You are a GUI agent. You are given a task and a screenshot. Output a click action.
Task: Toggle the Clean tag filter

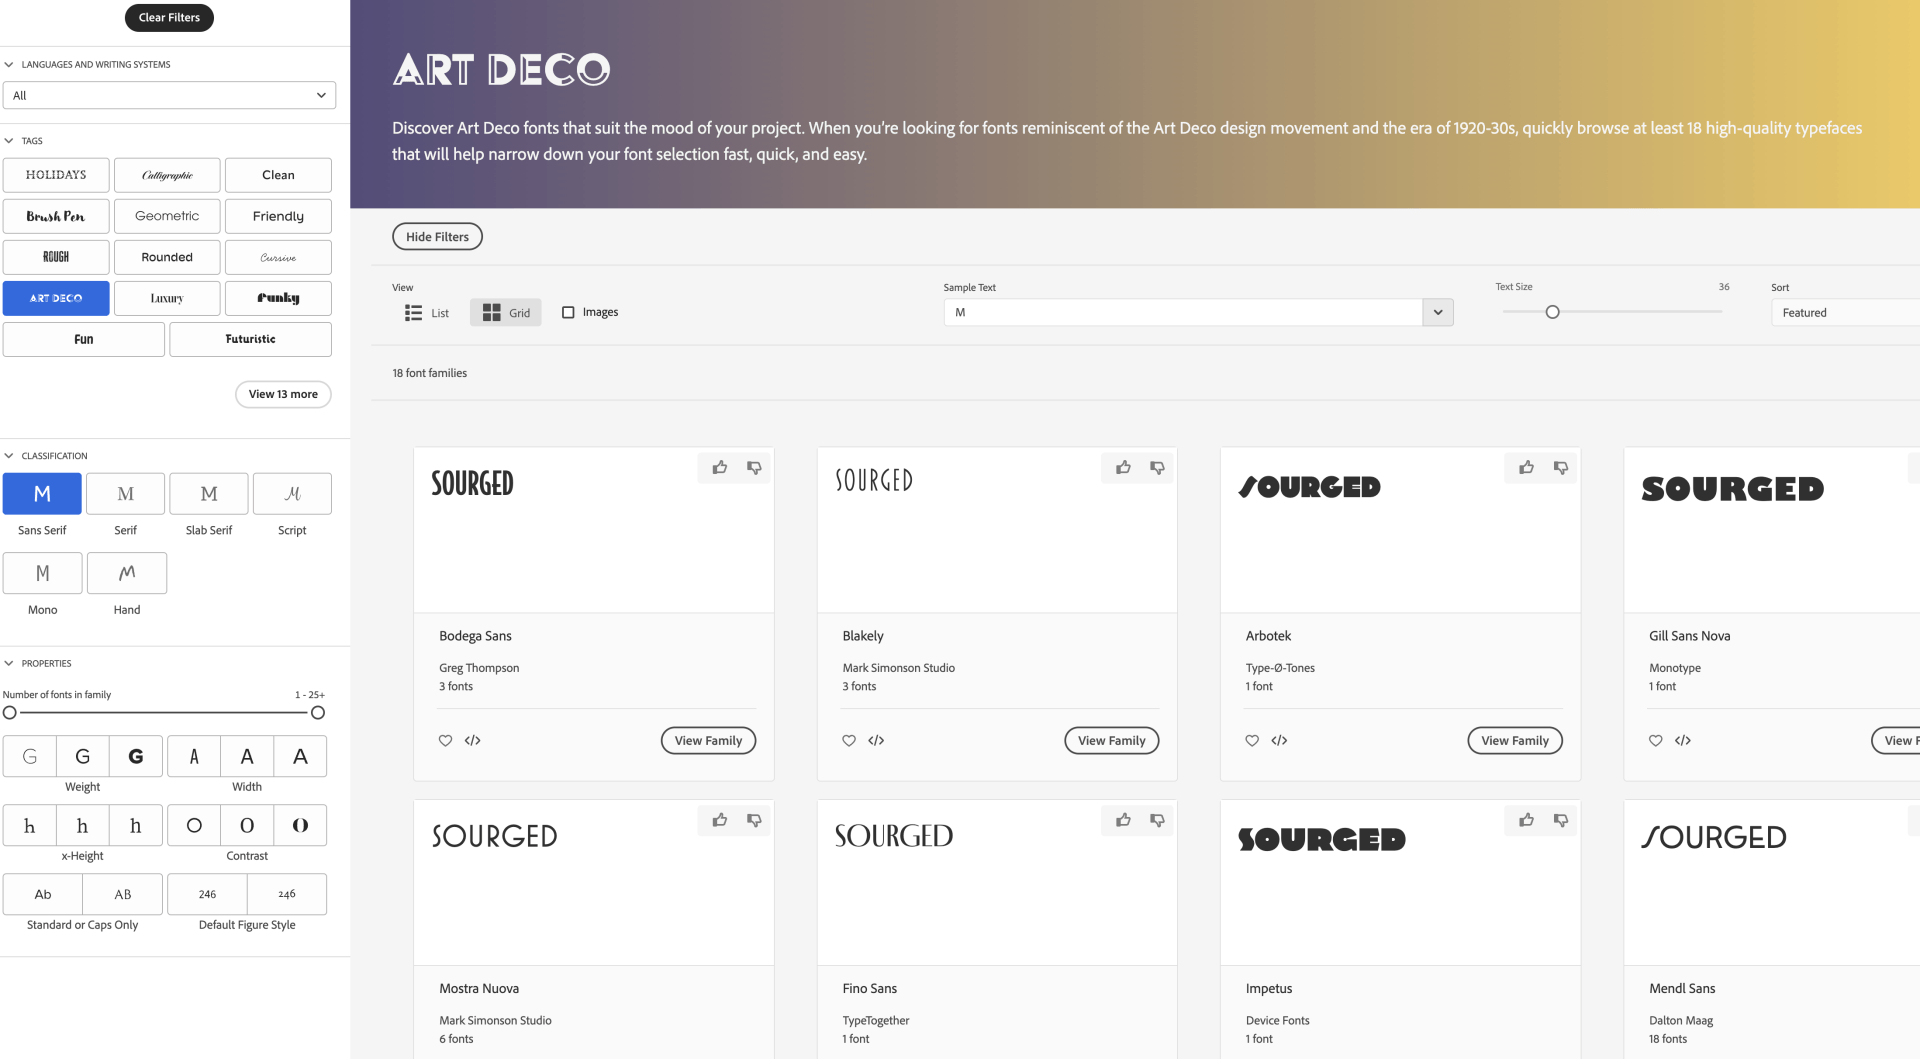click(278, 175)
